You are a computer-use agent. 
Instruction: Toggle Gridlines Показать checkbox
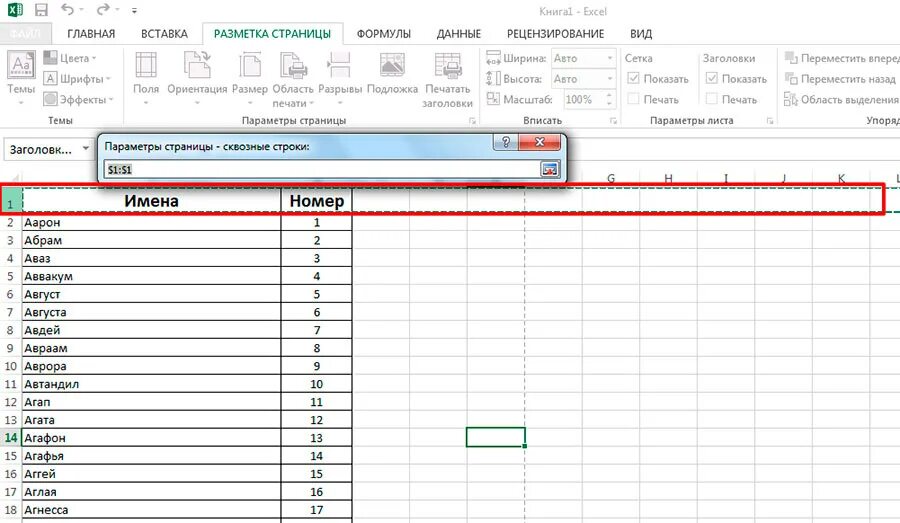pos(634,78)
